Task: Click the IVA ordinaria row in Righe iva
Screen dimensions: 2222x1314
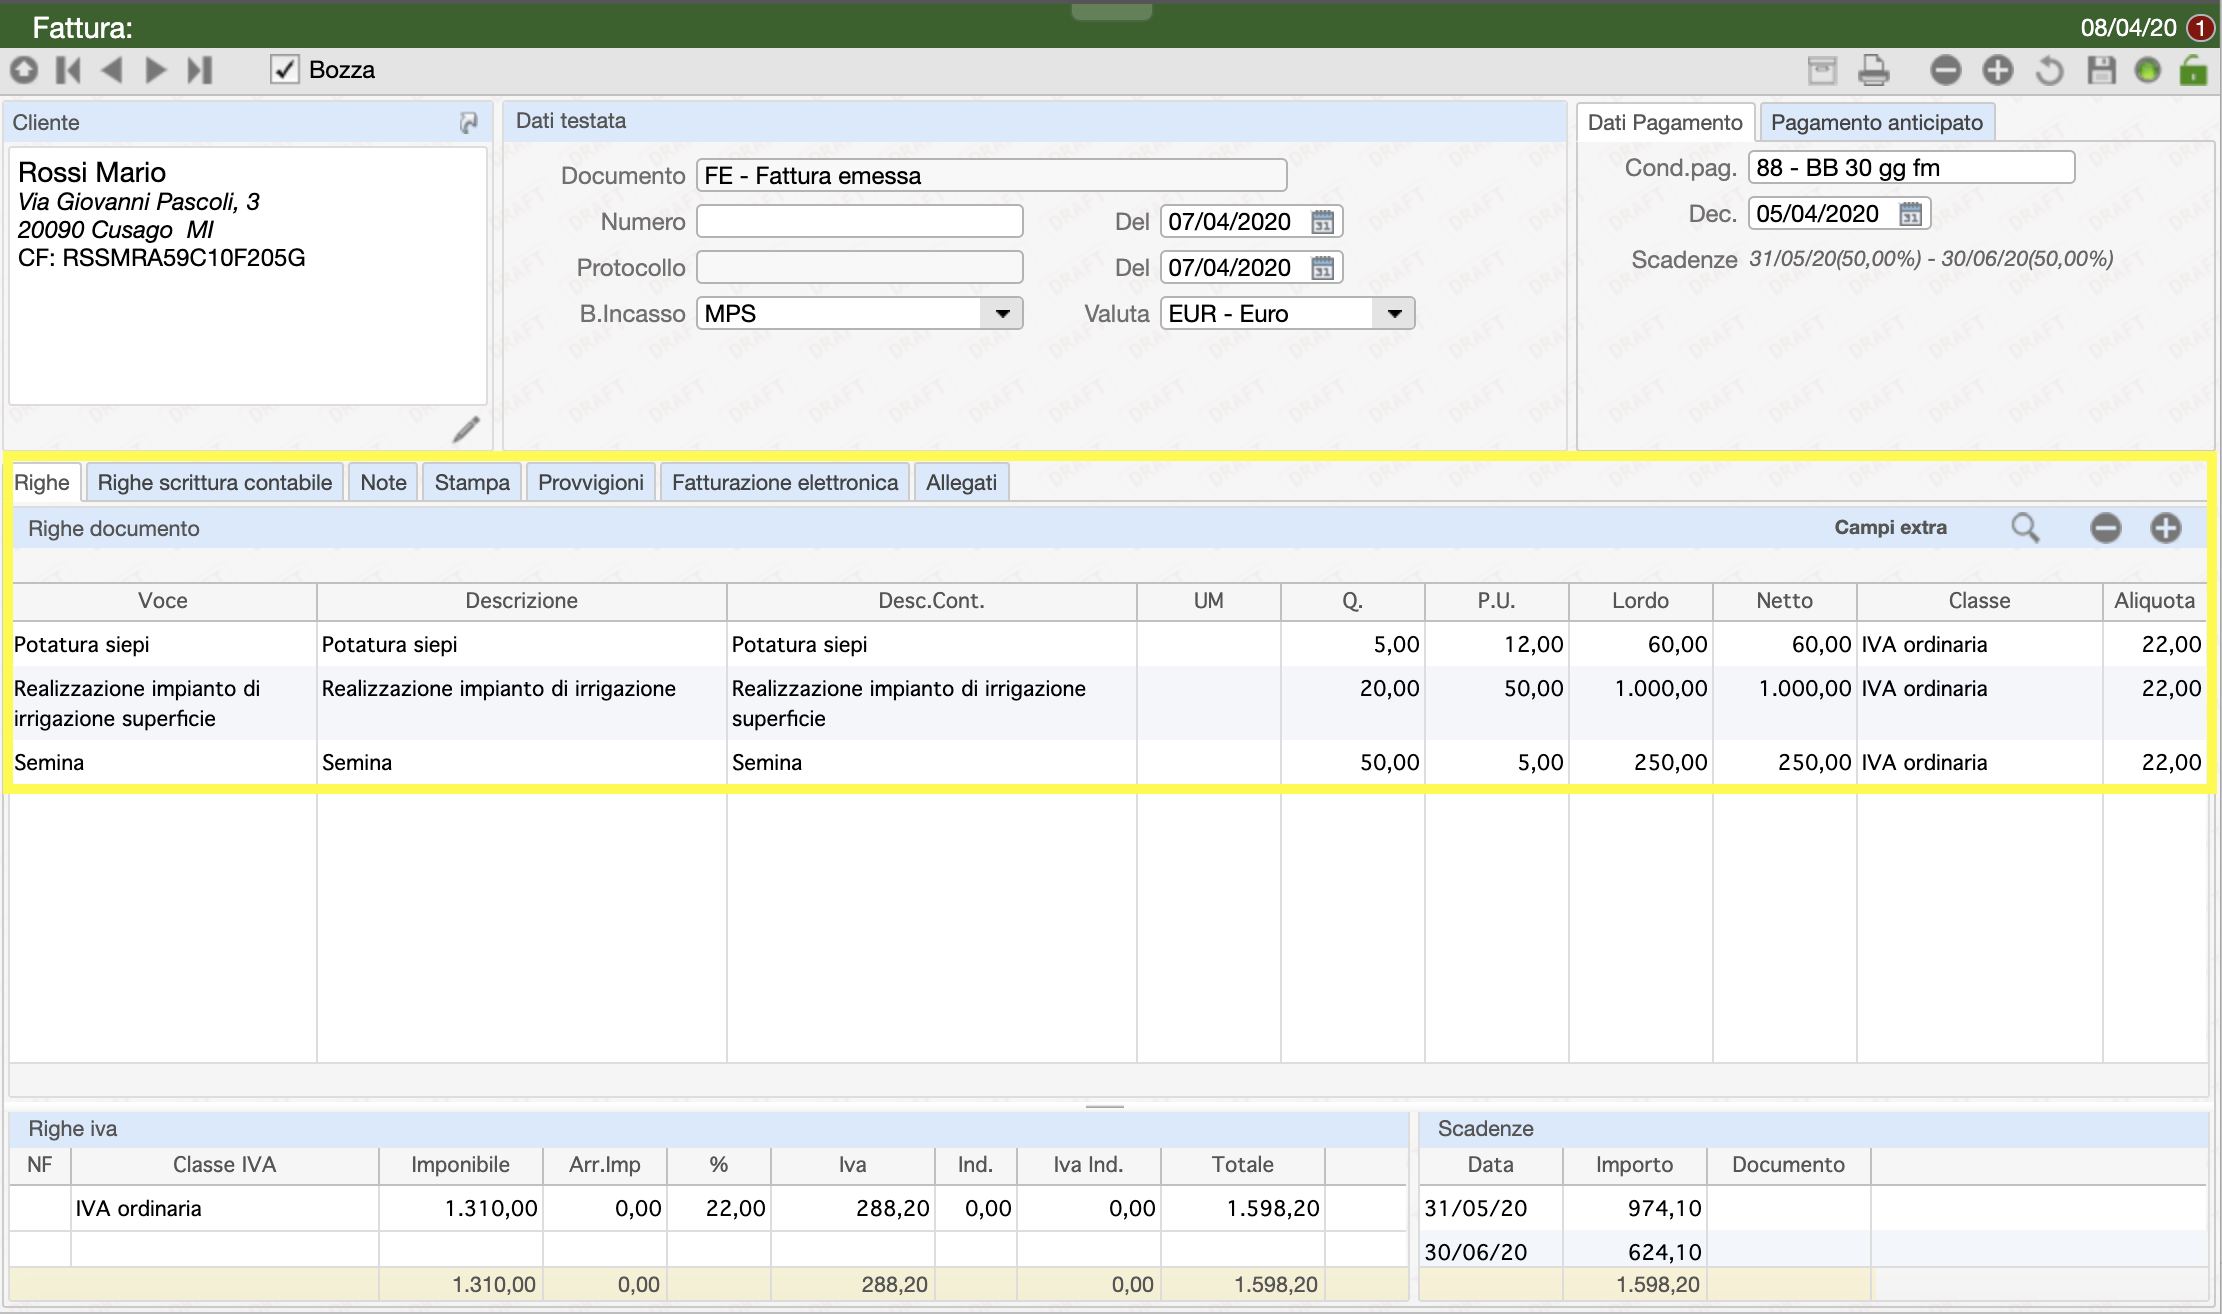Action: point(708,1209)
